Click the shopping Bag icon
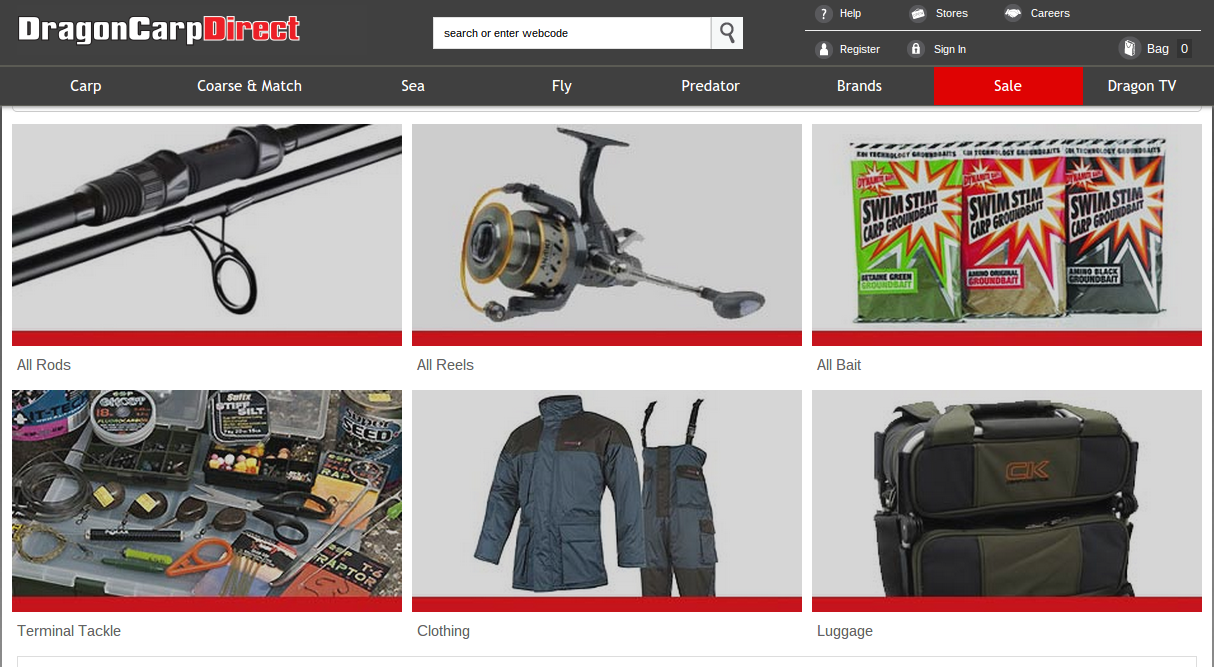Viewport: 1214px width, 667px height. [x=1129, y=48]
